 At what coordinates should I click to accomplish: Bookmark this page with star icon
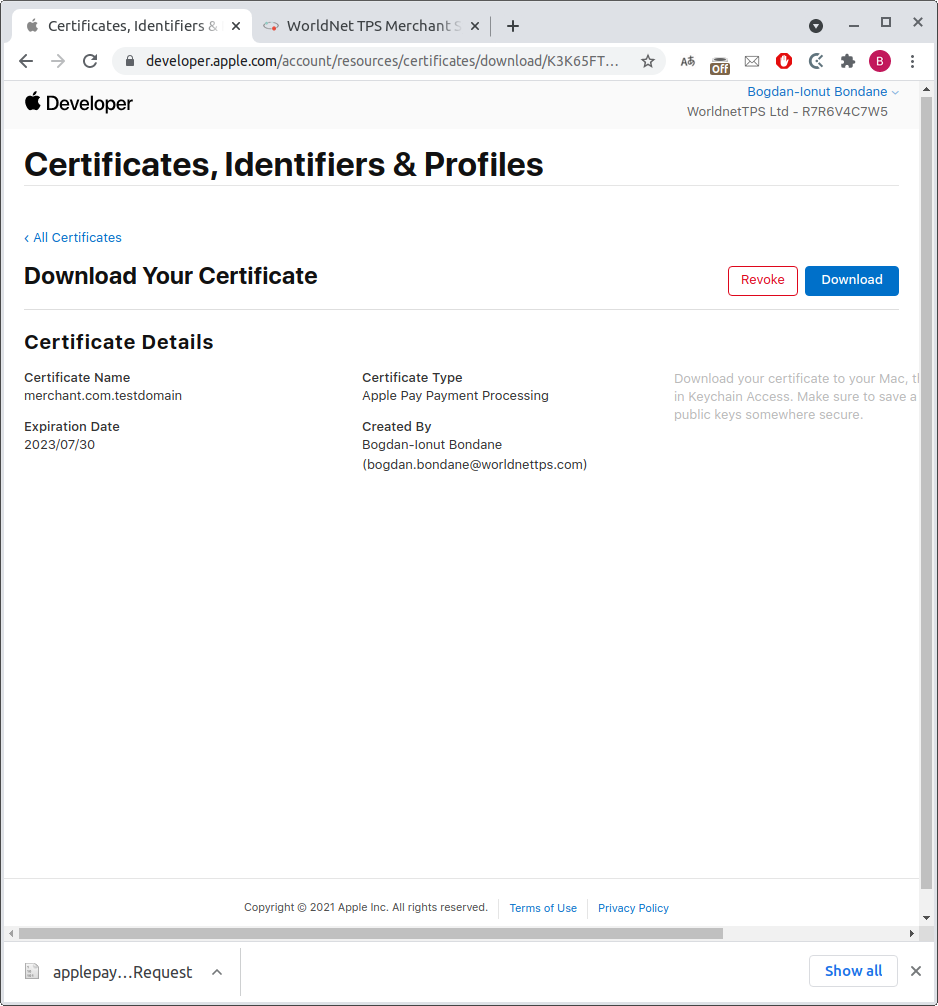coord(648,61)
